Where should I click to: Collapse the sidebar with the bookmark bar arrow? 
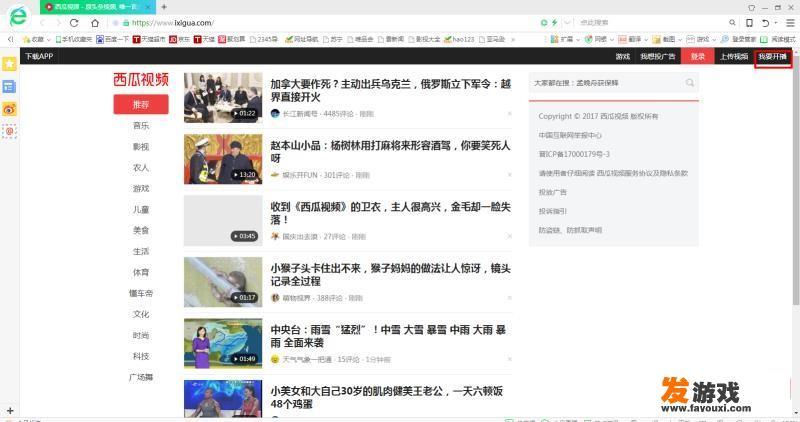point(10,39)
